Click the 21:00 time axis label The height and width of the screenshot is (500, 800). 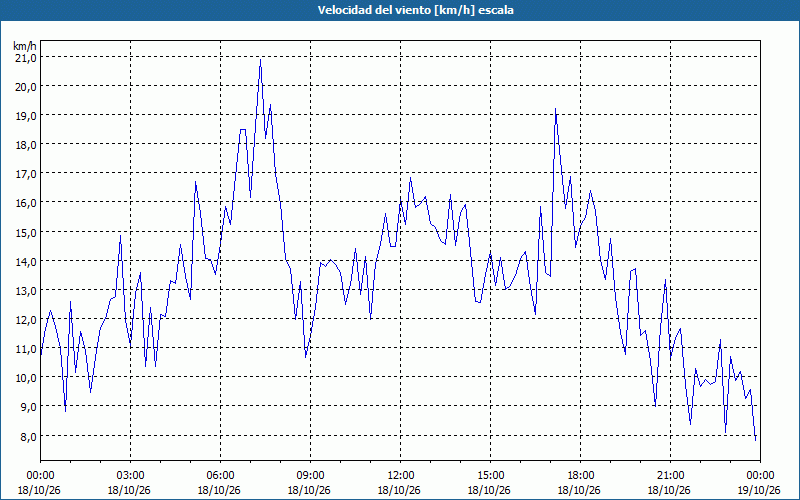click(x=670, y=476)
